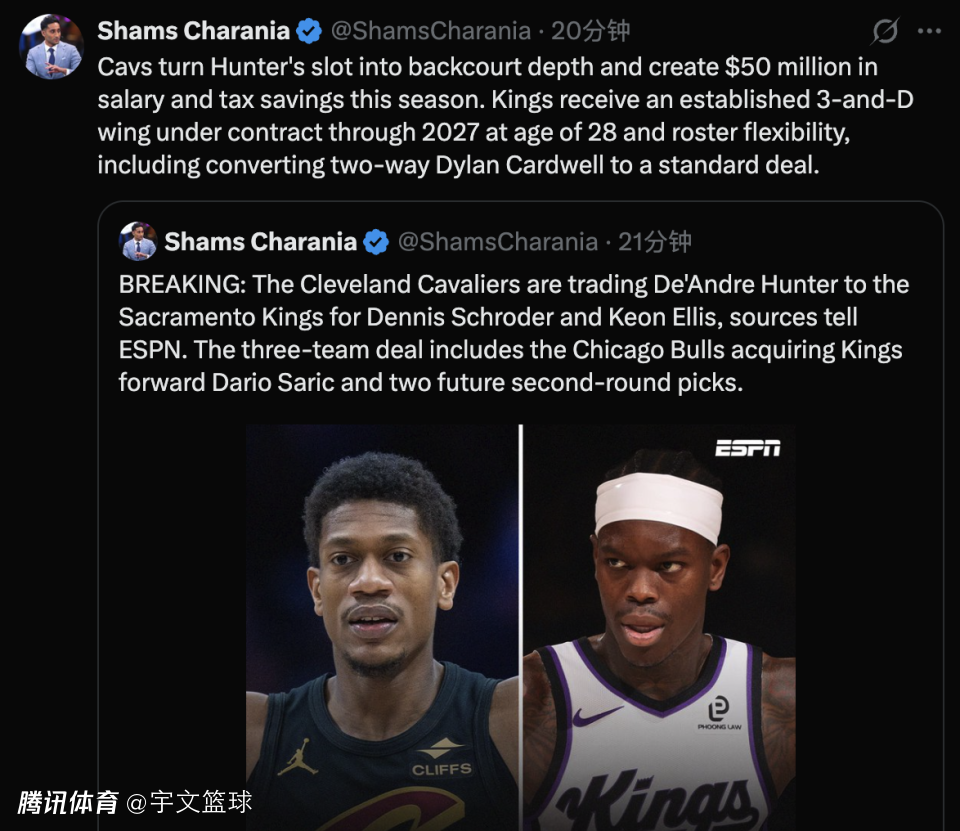
Task: Open Shams Charania's profile avatar on main tweet
Action: pos(51,47)
